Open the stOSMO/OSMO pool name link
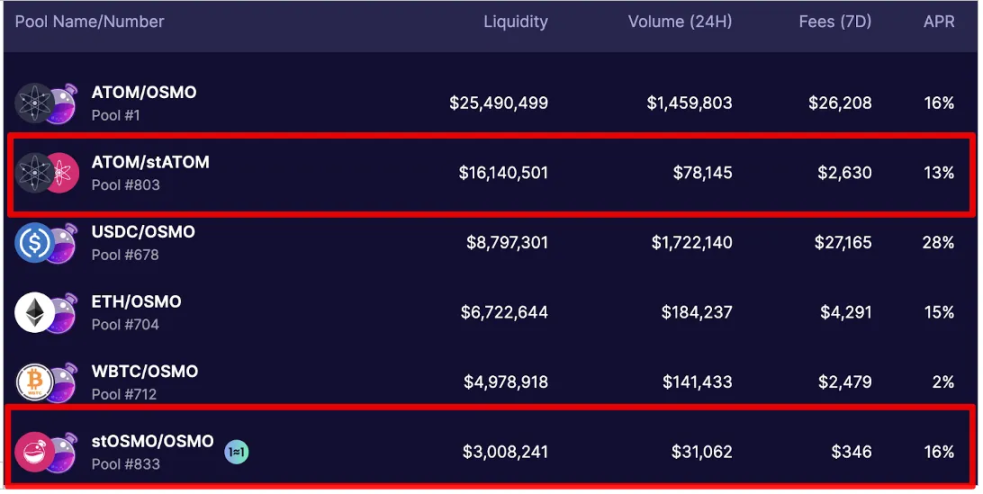Screen dimensions: 983x494 153,441
